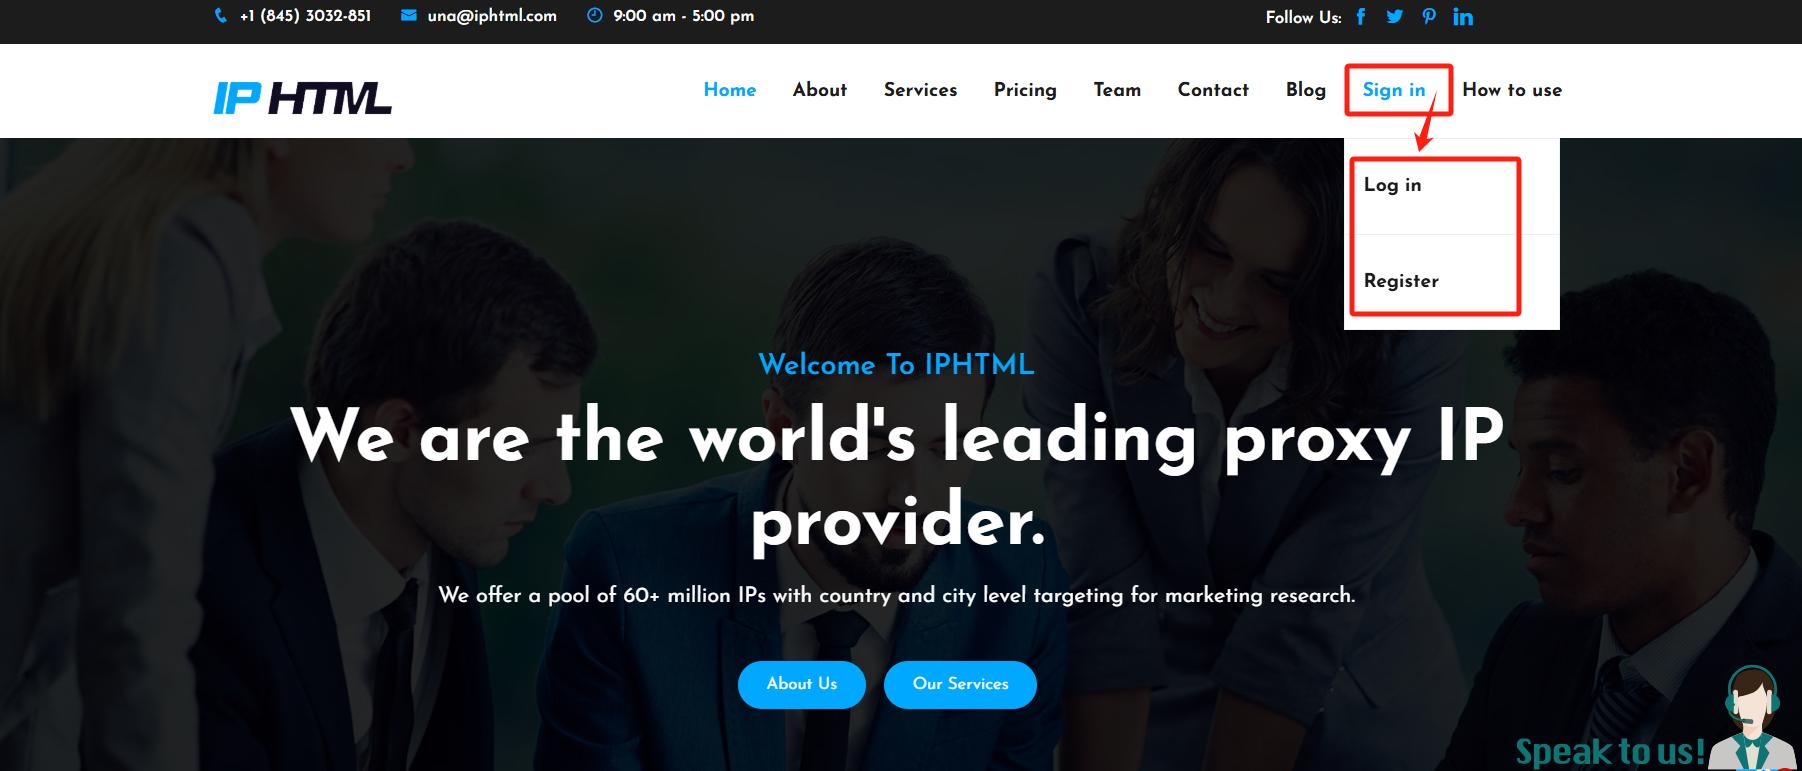Click the IP HTML logo
The width and height of the screenshot is (1802, 771).
click(302, 98)
